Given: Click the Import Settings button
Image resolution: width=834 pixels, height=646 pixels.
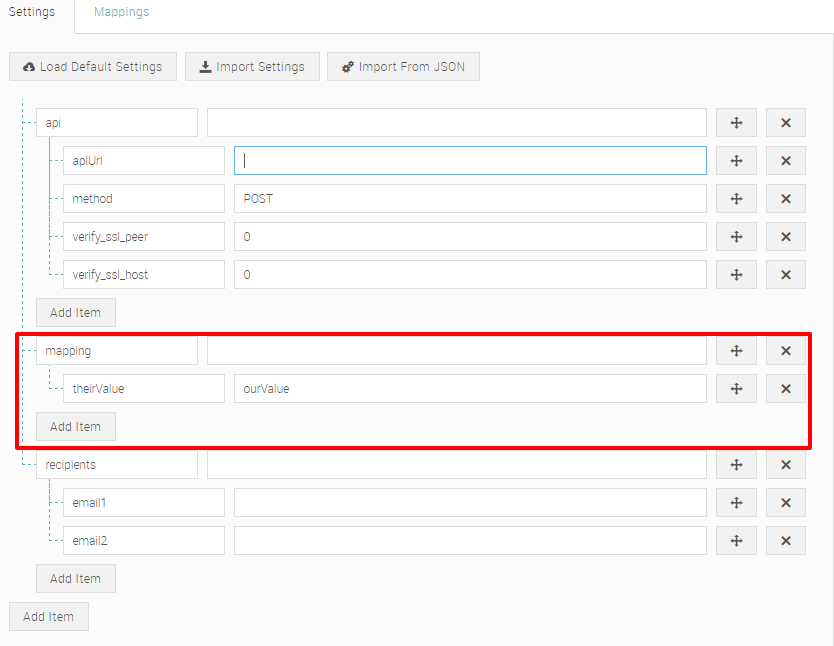Looking at the screenshot, I should (252, 66).
